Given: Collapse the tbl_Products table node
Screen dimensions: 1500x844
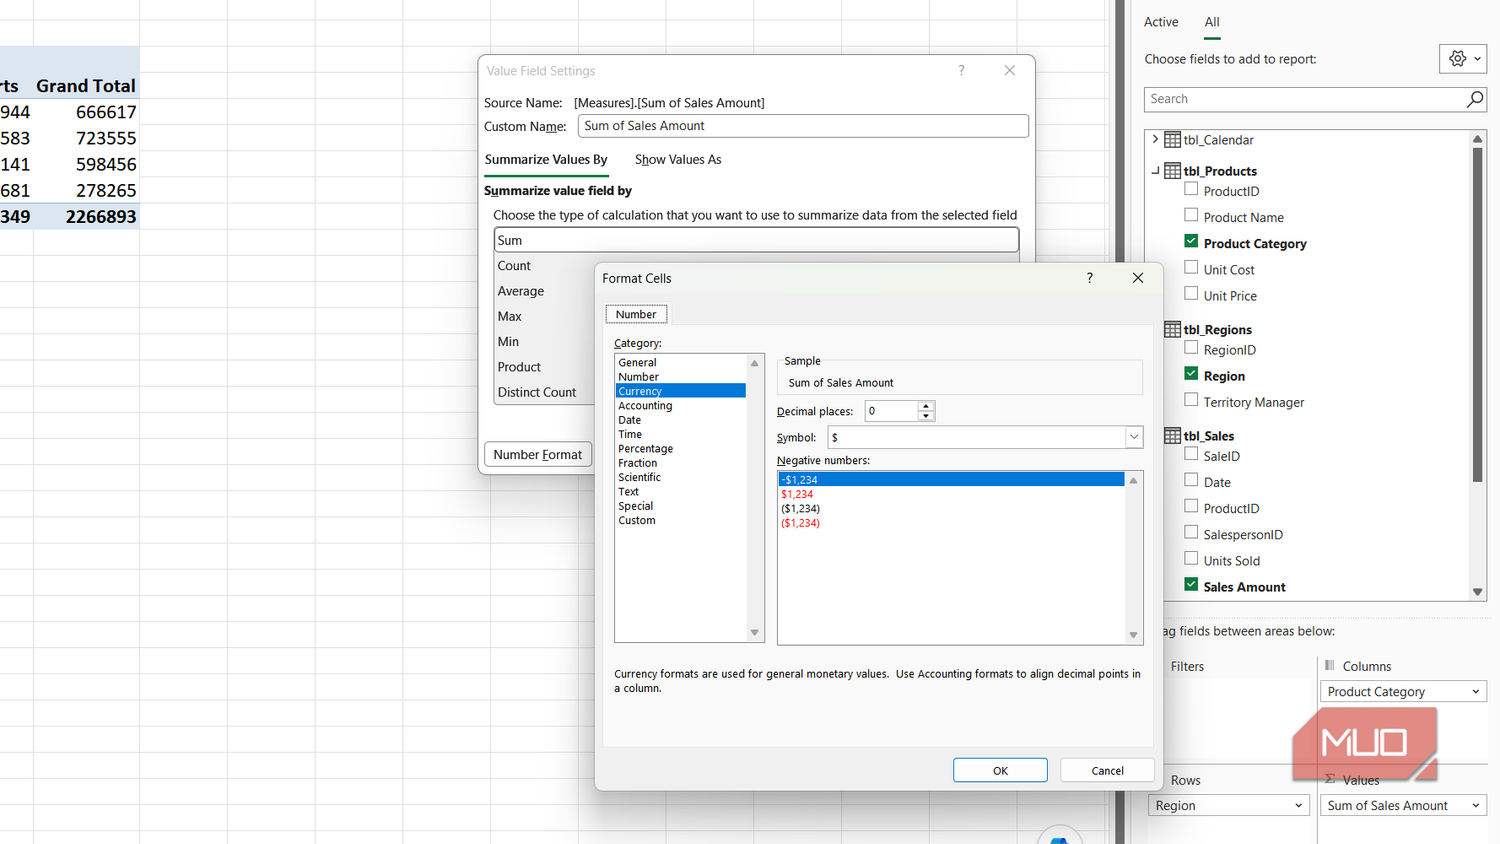Looking at the screenshot, I should pos(1155,171).
